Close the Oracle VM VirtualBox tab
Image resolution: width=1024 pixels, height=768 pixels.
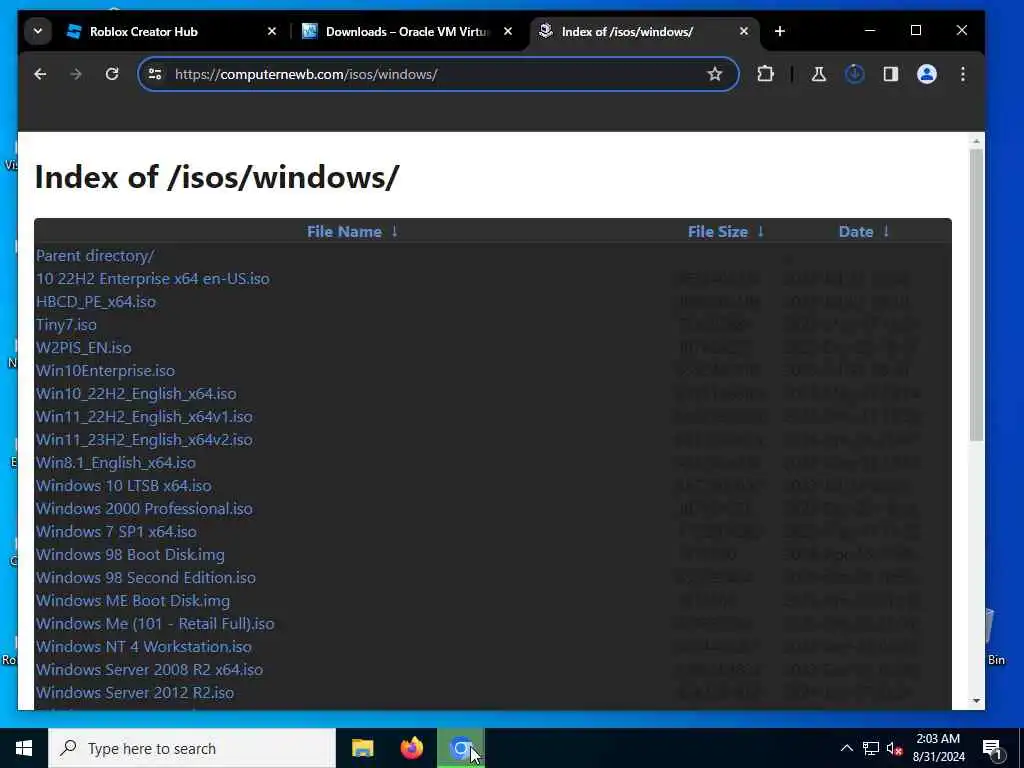point(507,31)
